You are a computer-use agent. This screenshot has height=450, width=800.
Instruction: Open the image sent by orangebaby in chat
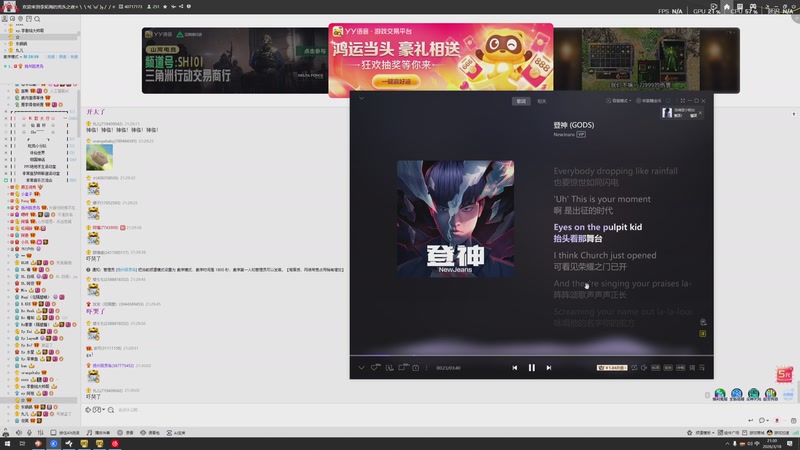[99, 157]
